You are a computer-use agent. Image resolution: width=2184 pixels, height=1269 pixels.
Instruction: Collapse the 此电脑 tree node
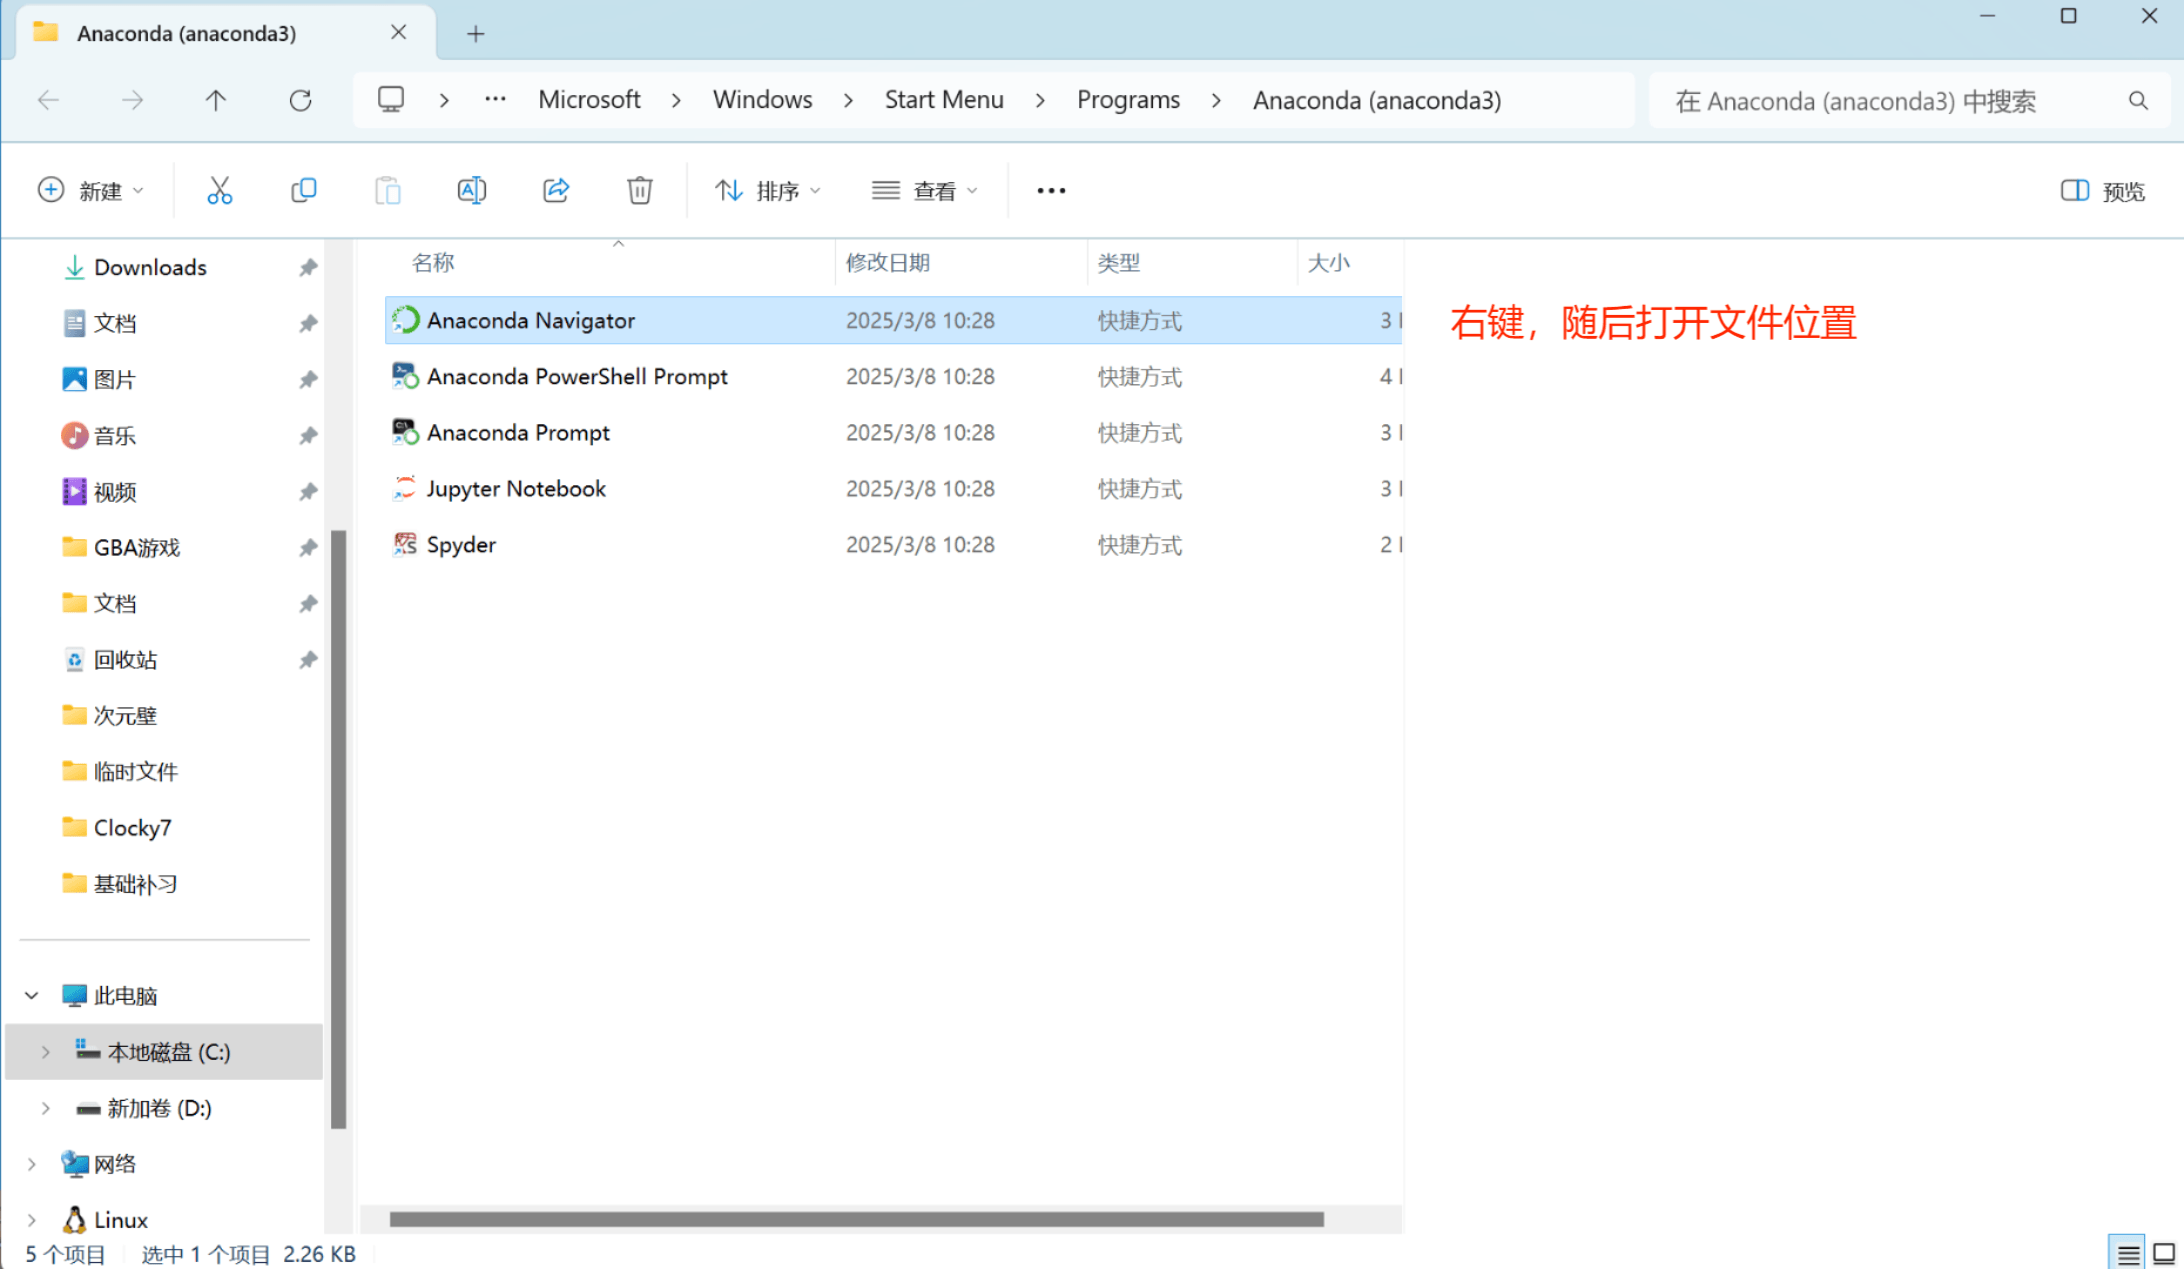pyautogui.click(x=32, y=996)
